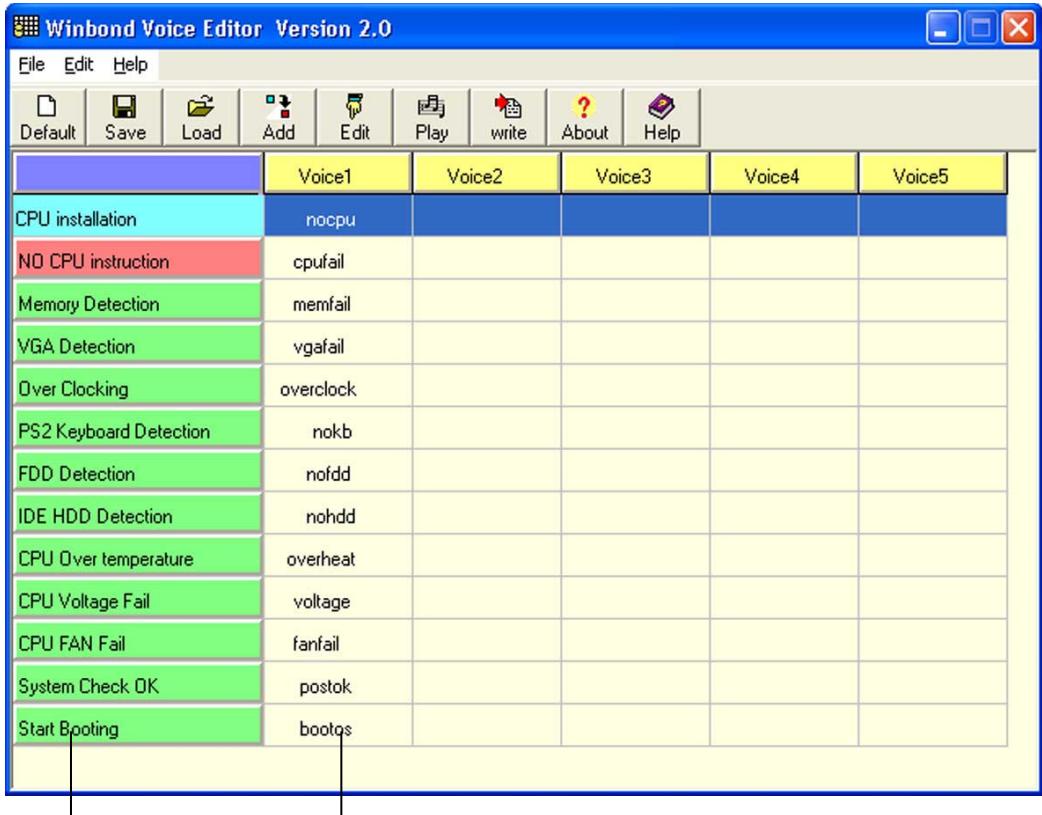Image resolution: width=1042 pixels, height=815 pixels.
Task: Open the Help book icon
Action: [662, 118]
